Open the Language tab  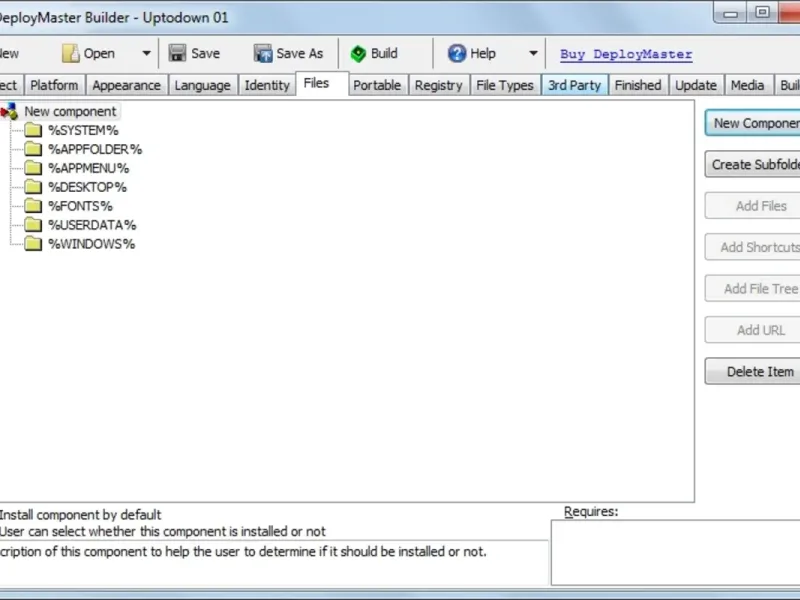click(x=203, y=85)
